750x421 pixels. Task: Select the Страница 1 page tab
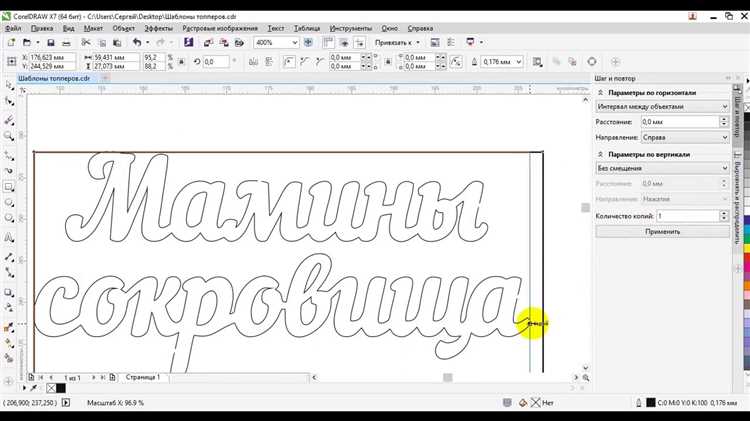pyautogui.click(x=143, y=377)
